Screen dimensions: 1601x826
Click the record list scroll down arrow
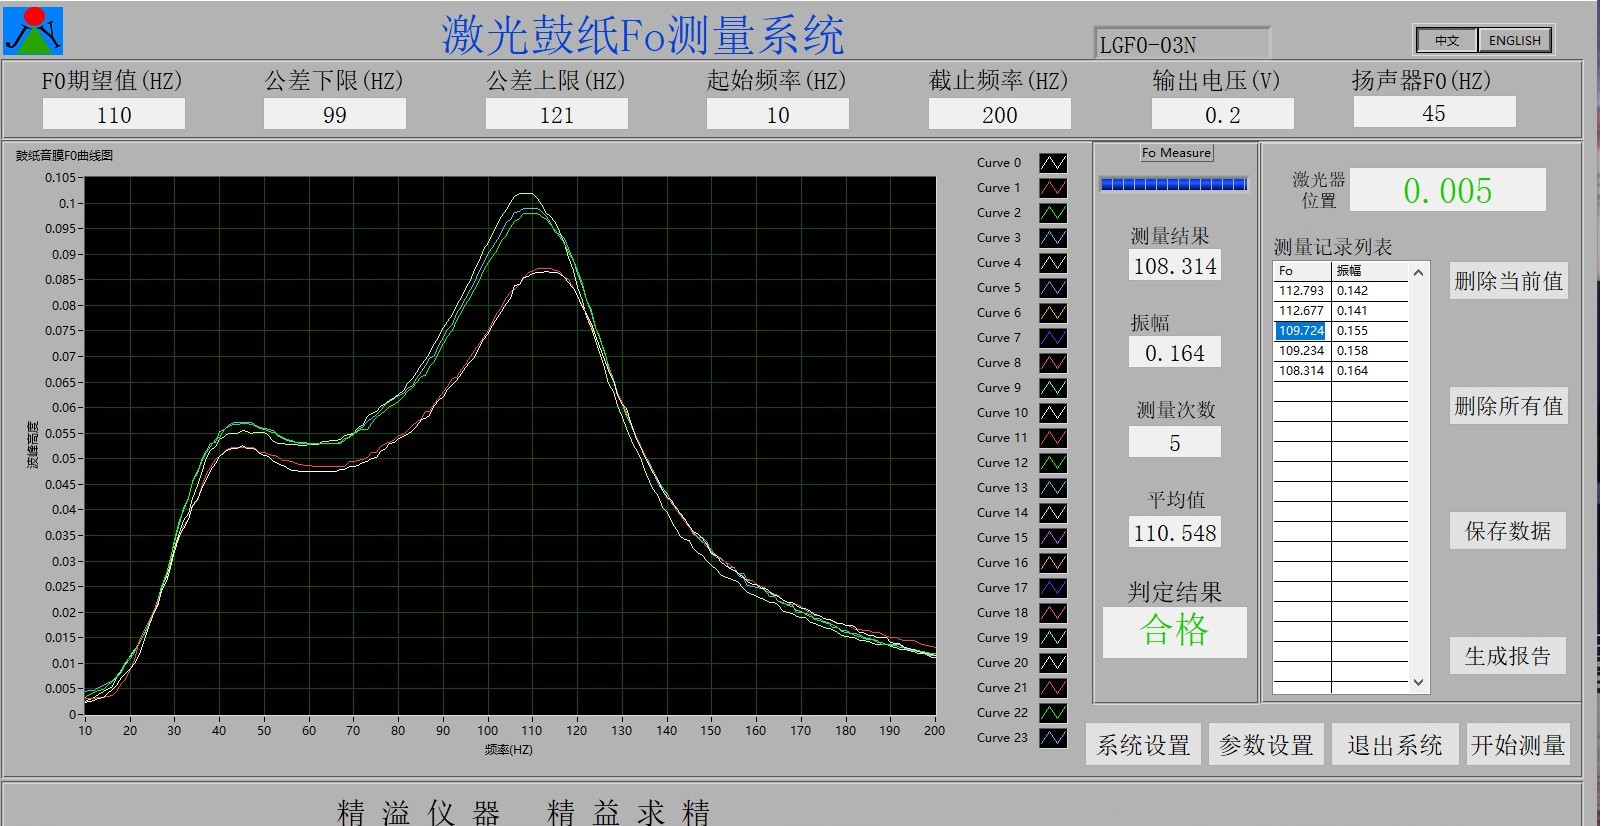pos(1418,682)
